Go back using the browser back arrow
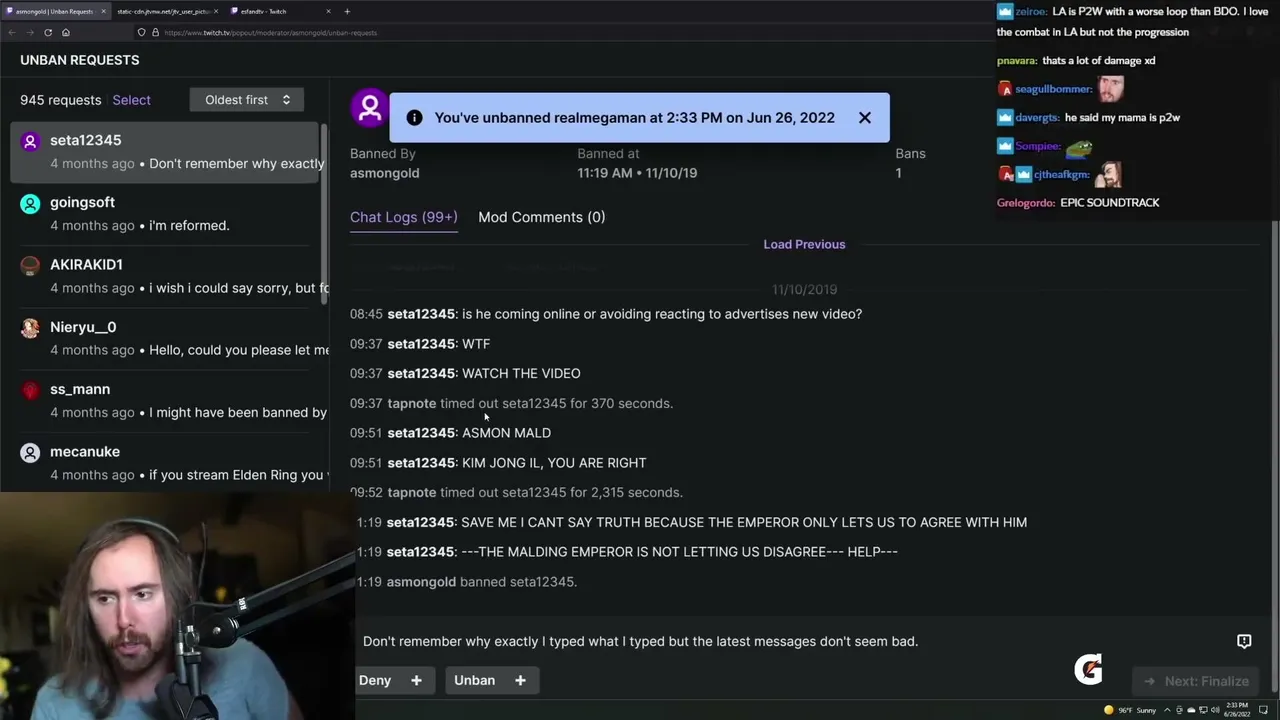Image resolution: width=1280 pixels, height=720 pixels. click(x=11, y=32)
